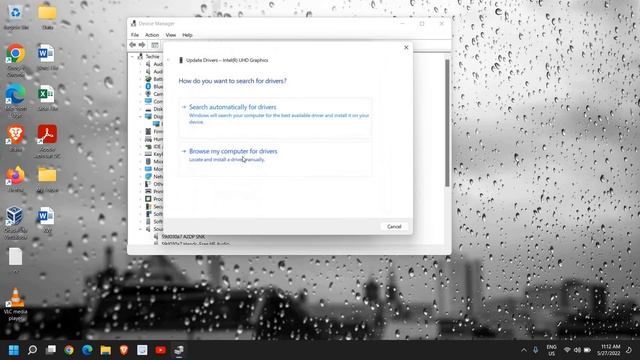Open the Excel file on desktop
The width and height of the screenshot is (640, 360).
[x=47, y=98]
